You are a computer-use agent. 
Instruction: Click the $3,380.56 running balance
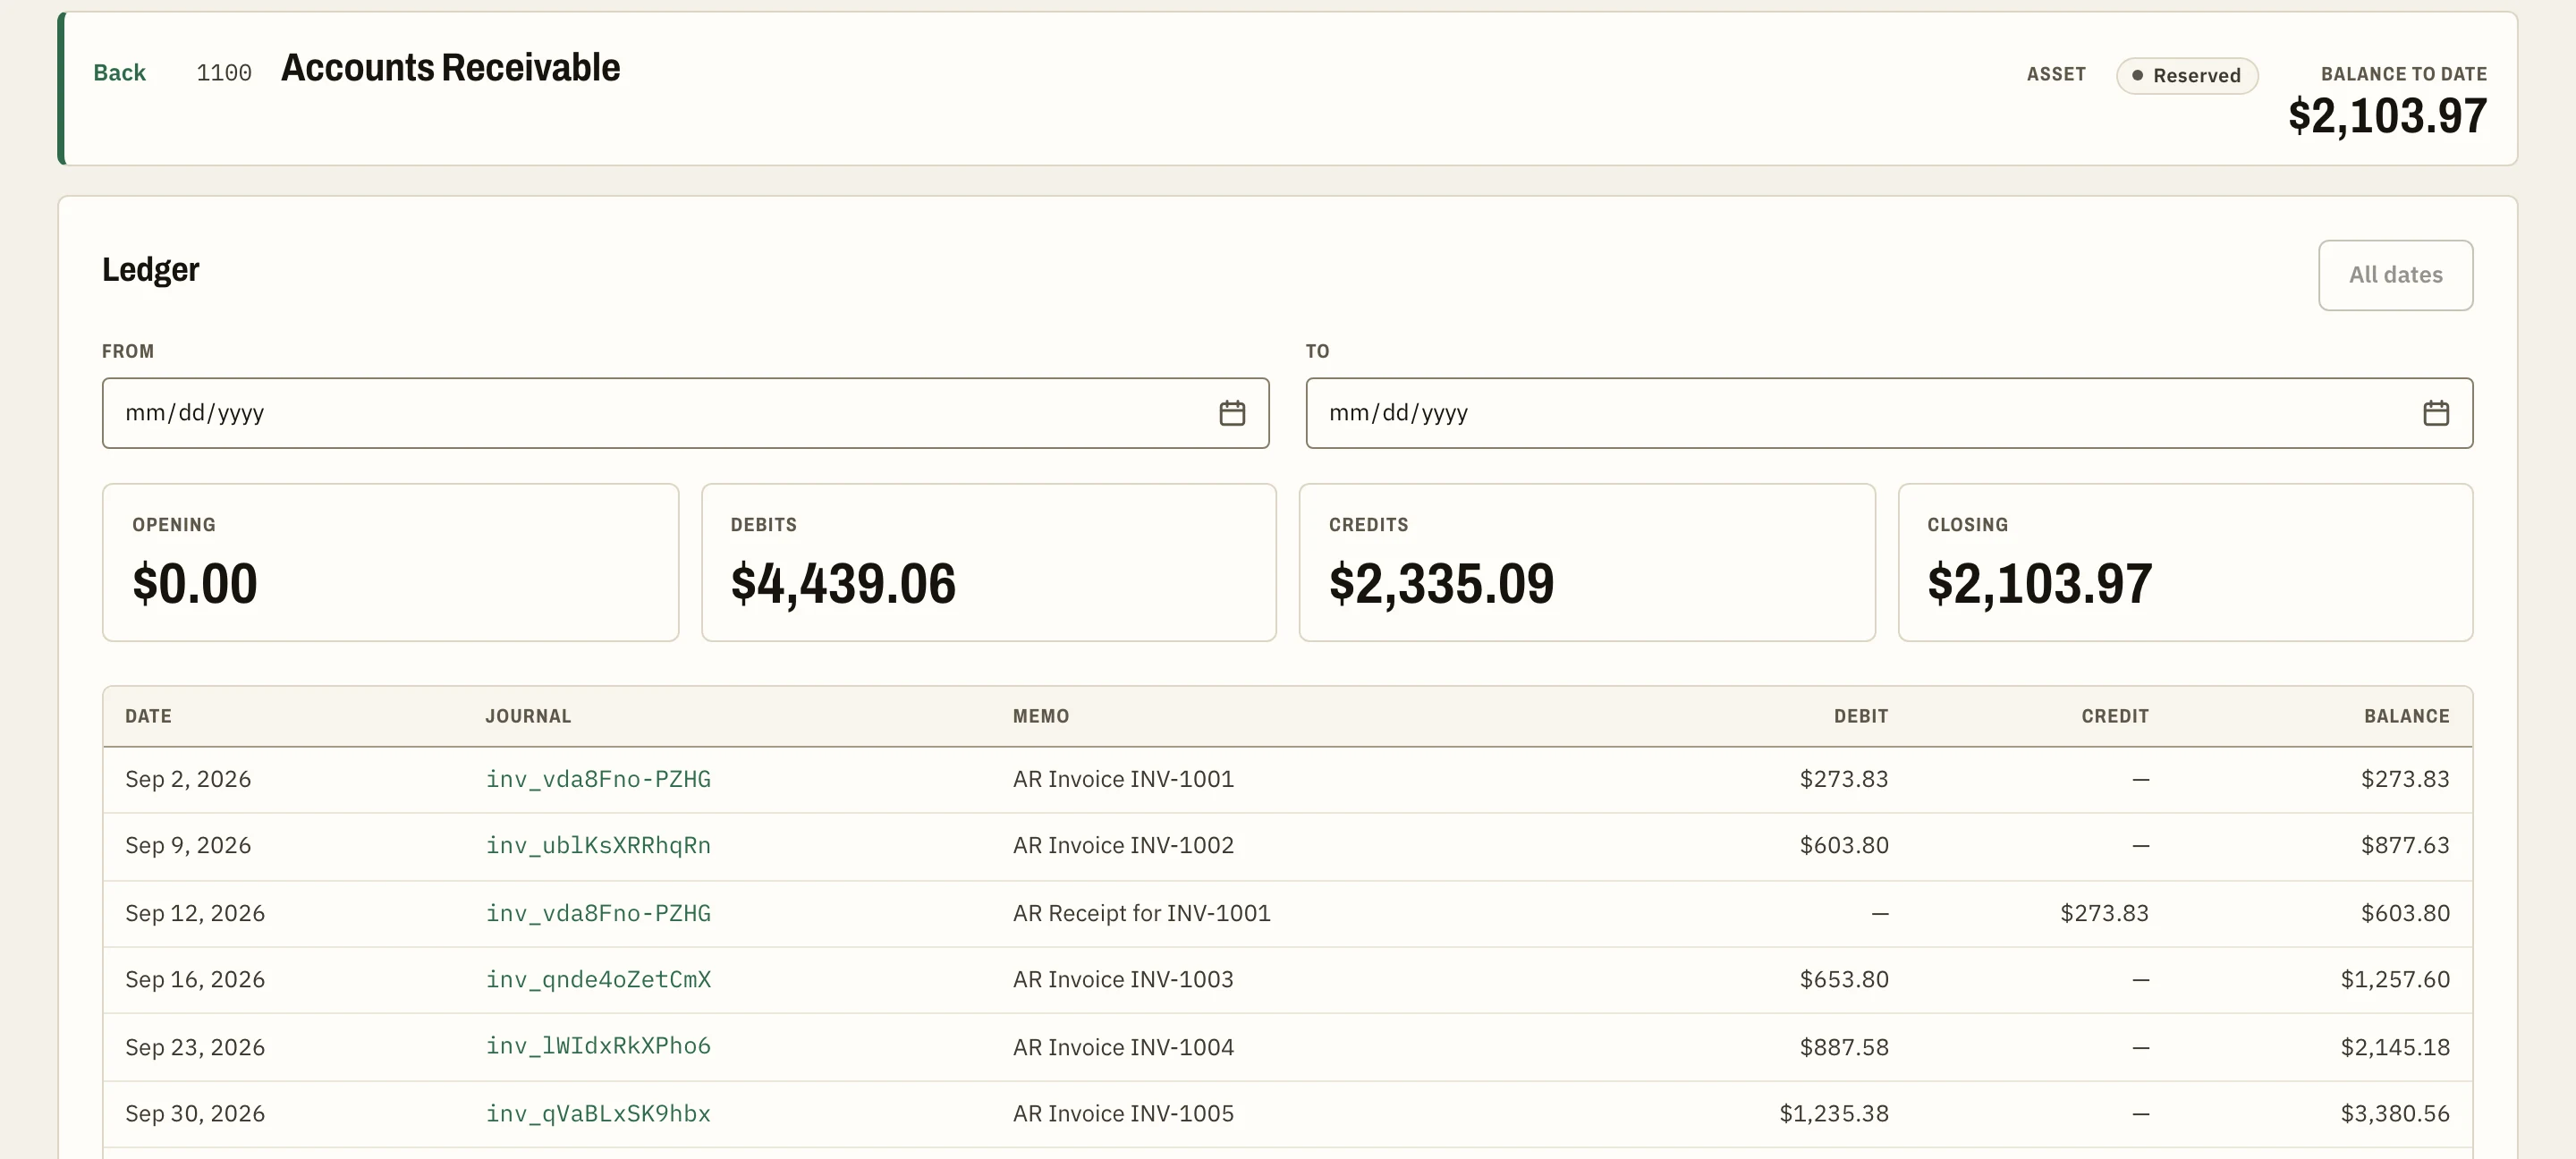[x=2395, y=1114]
